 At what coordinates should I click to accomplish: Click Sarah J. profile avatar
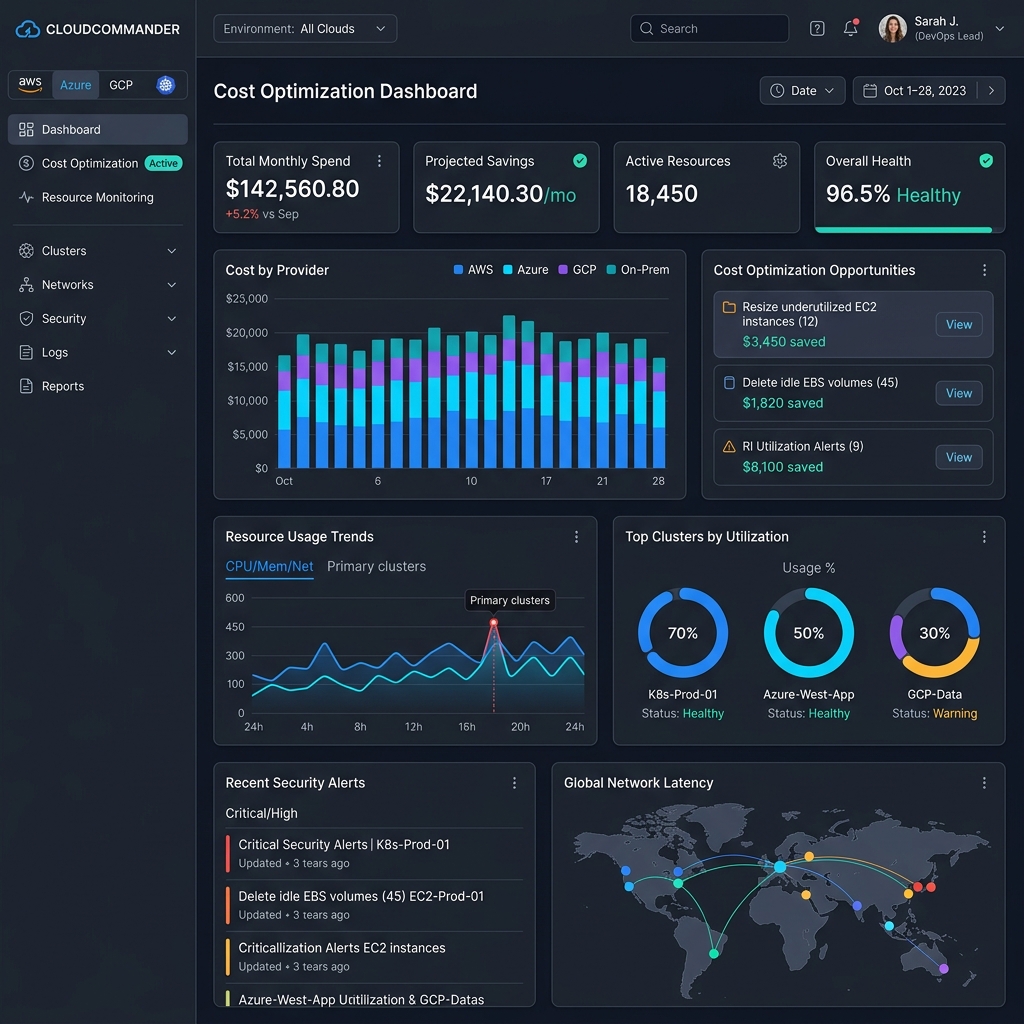point(892,29)
